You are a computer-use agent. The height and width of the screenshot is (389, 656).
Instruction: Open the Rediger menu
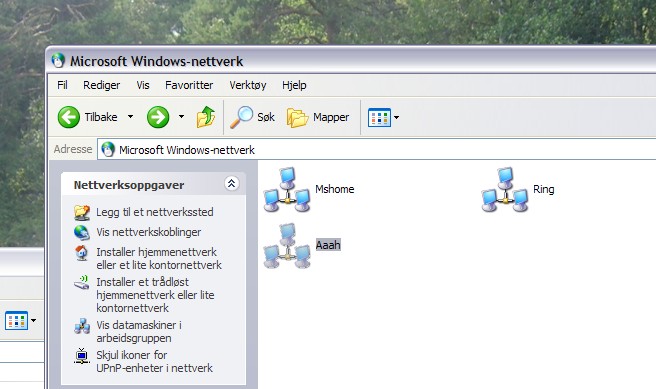(102, 85)
